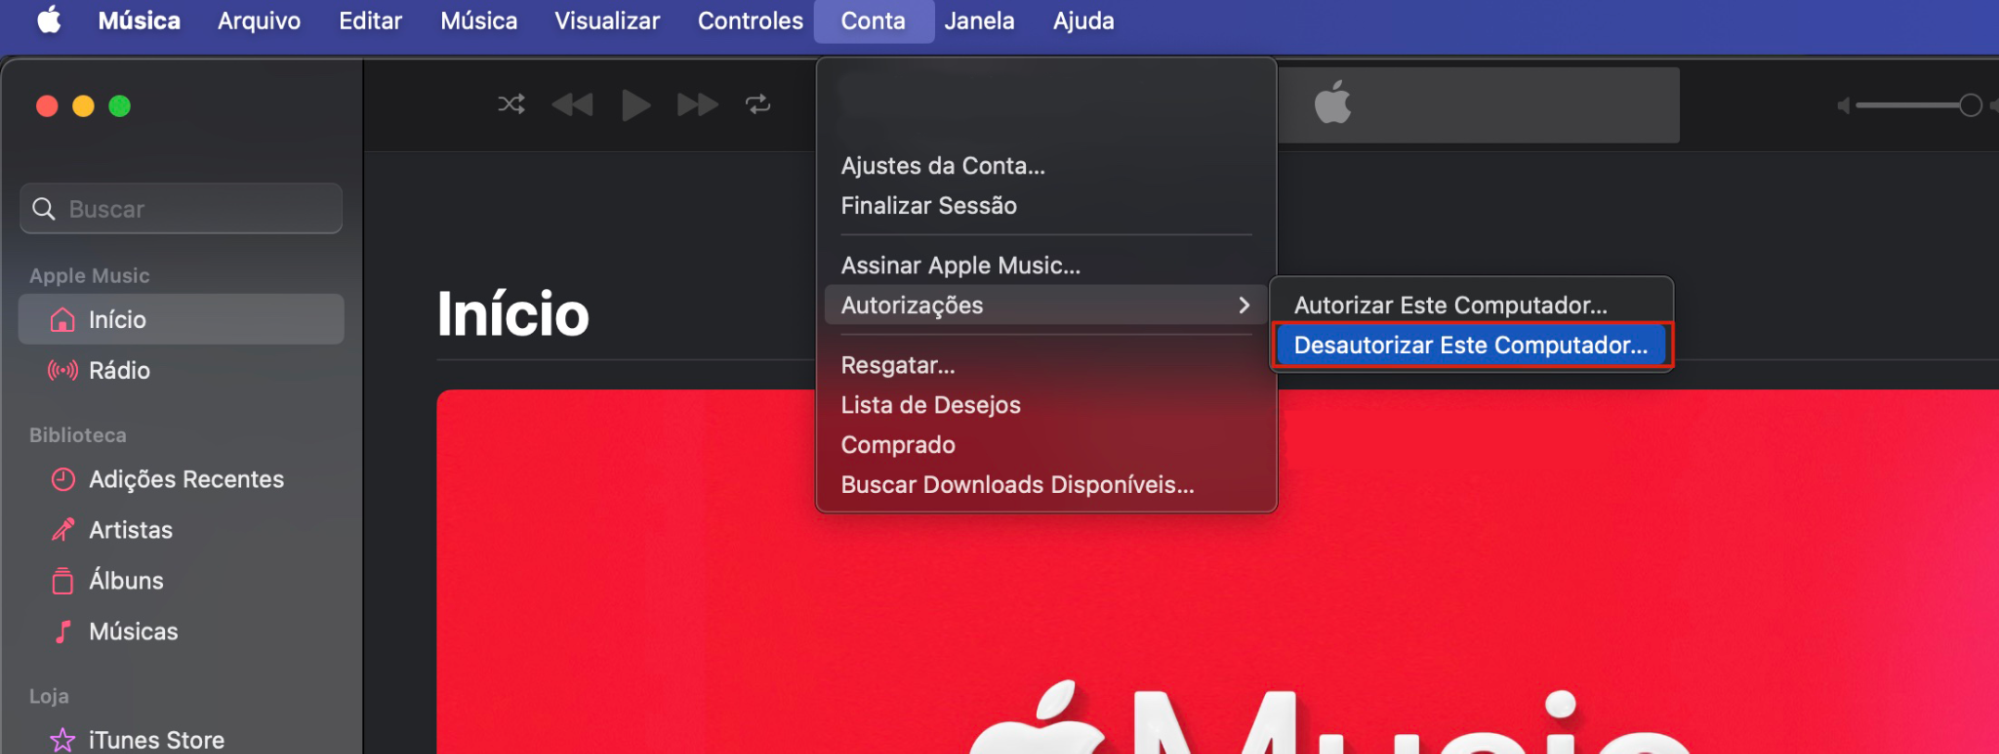Screen dimensions: 1999x754
Task: Click the music note icon for Músicas
Action: [63, 631]
